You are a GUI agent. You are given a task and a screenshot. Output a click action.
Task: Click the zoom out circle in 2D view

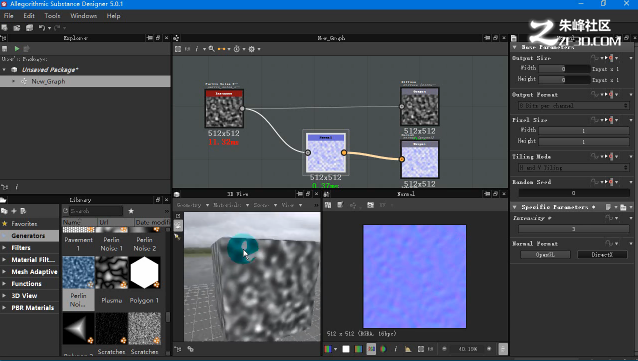[444, 349]
